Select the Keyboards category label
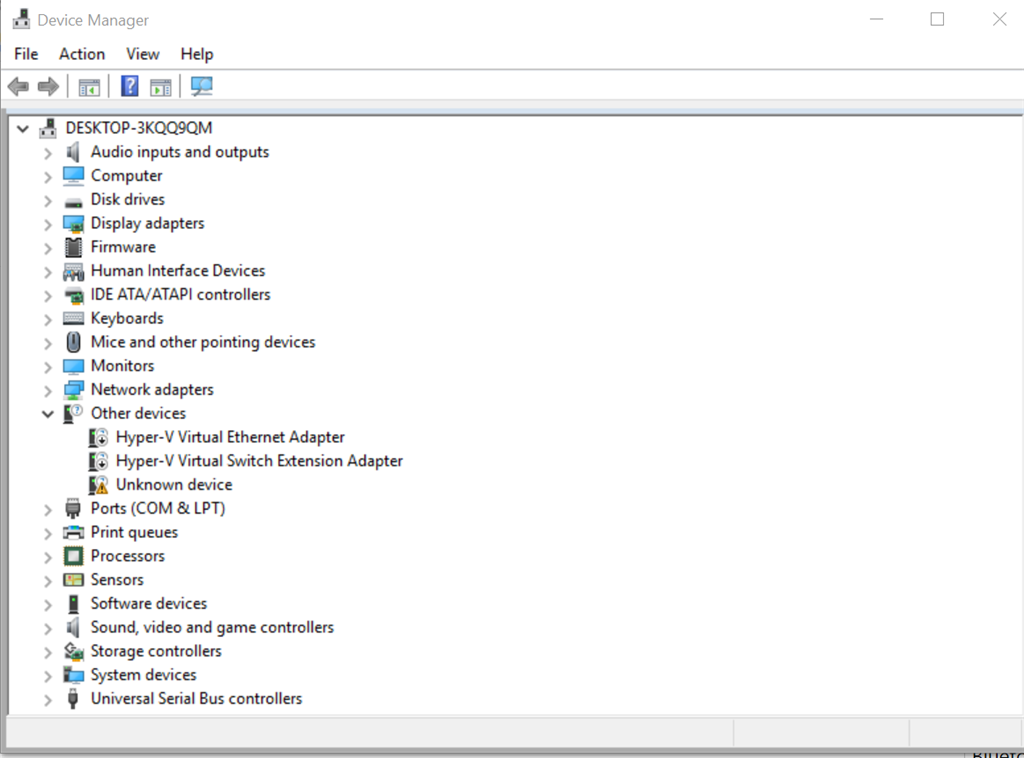 127,319
